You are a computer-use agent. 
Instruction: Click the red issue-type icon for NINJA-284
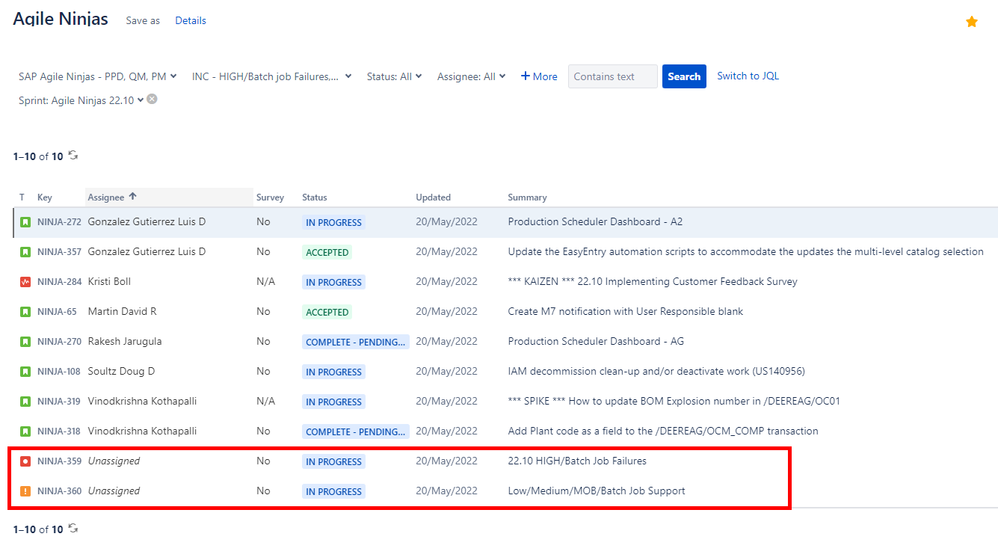pyautogui.click(x=25, y=282)
